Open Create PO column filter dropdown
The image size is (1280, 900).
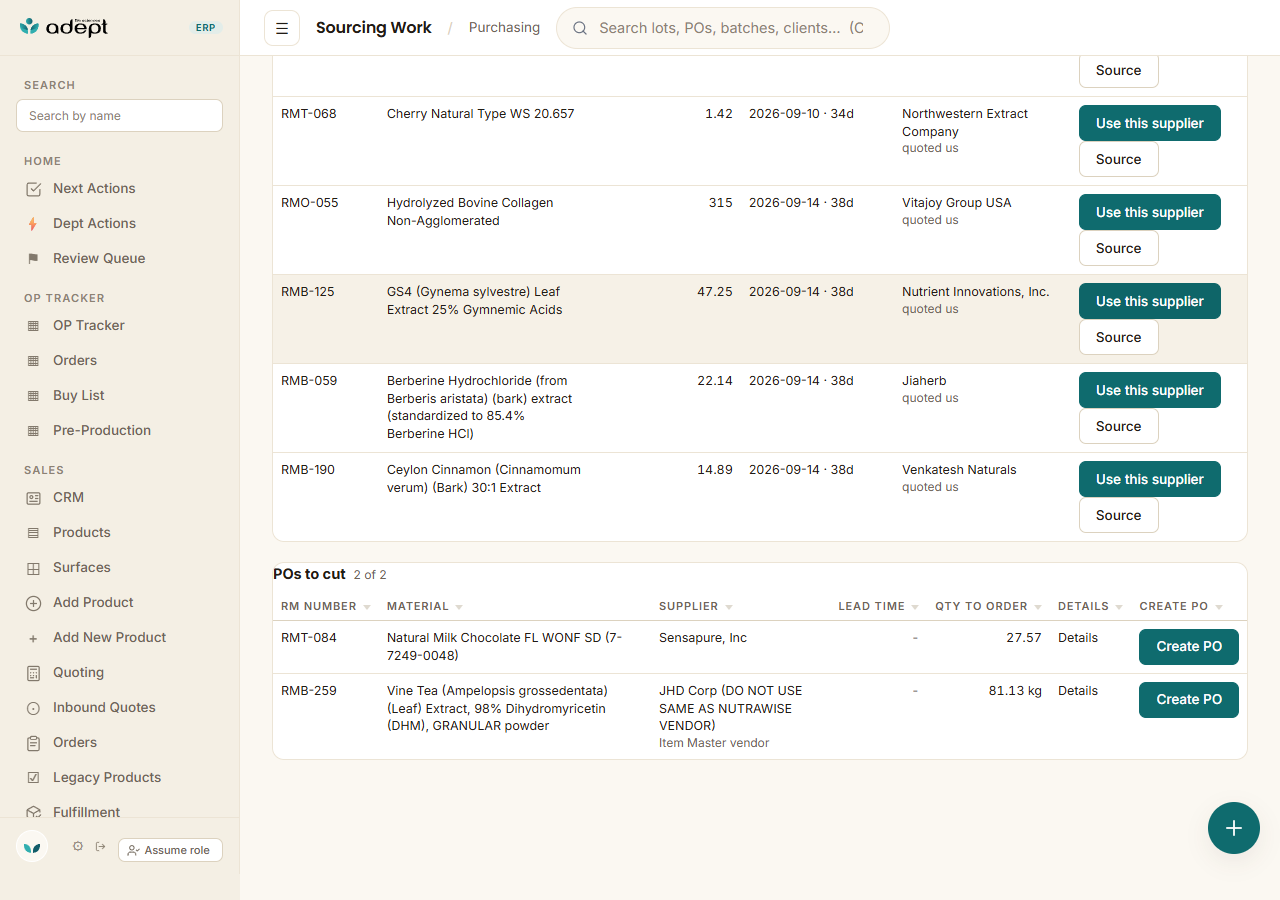click(1219, 607)
